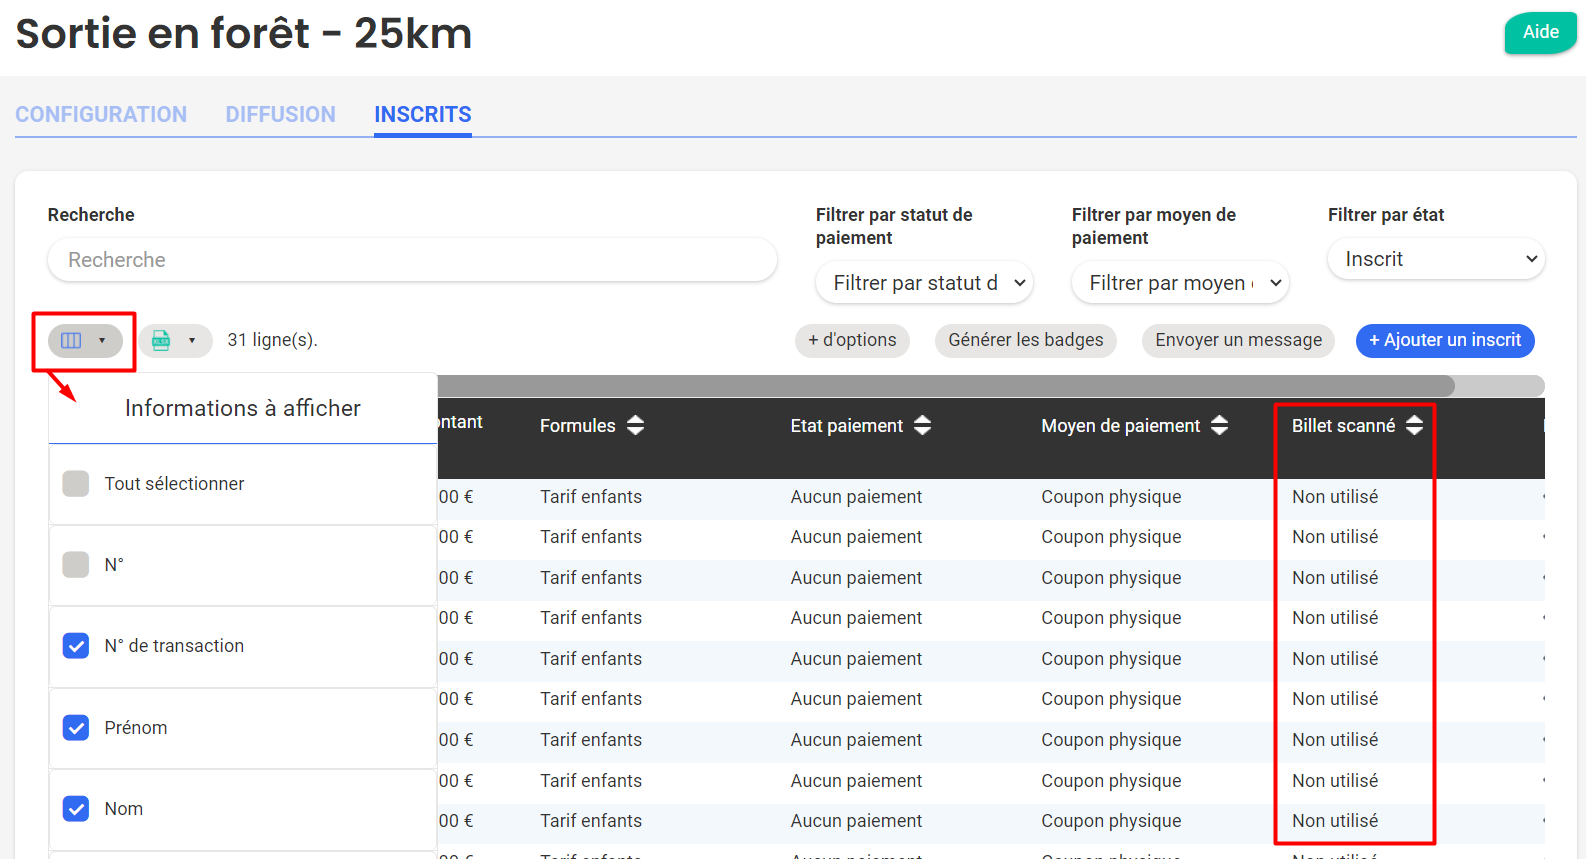Viewport: 1586px width, 859px height.
Task: Uncheck N° de transaction checkbox
Action: point(76,646)
